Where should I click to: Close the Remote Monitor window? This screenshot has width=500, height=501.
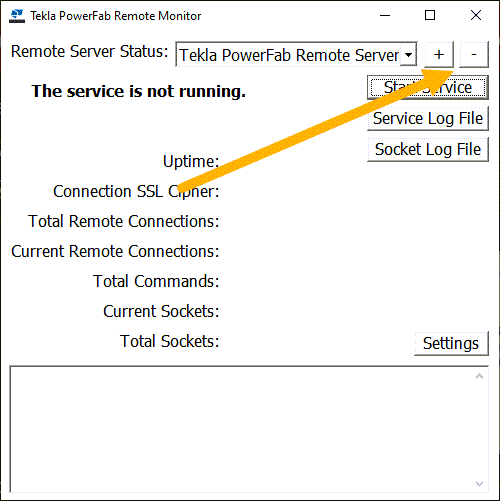coord(476,16)
